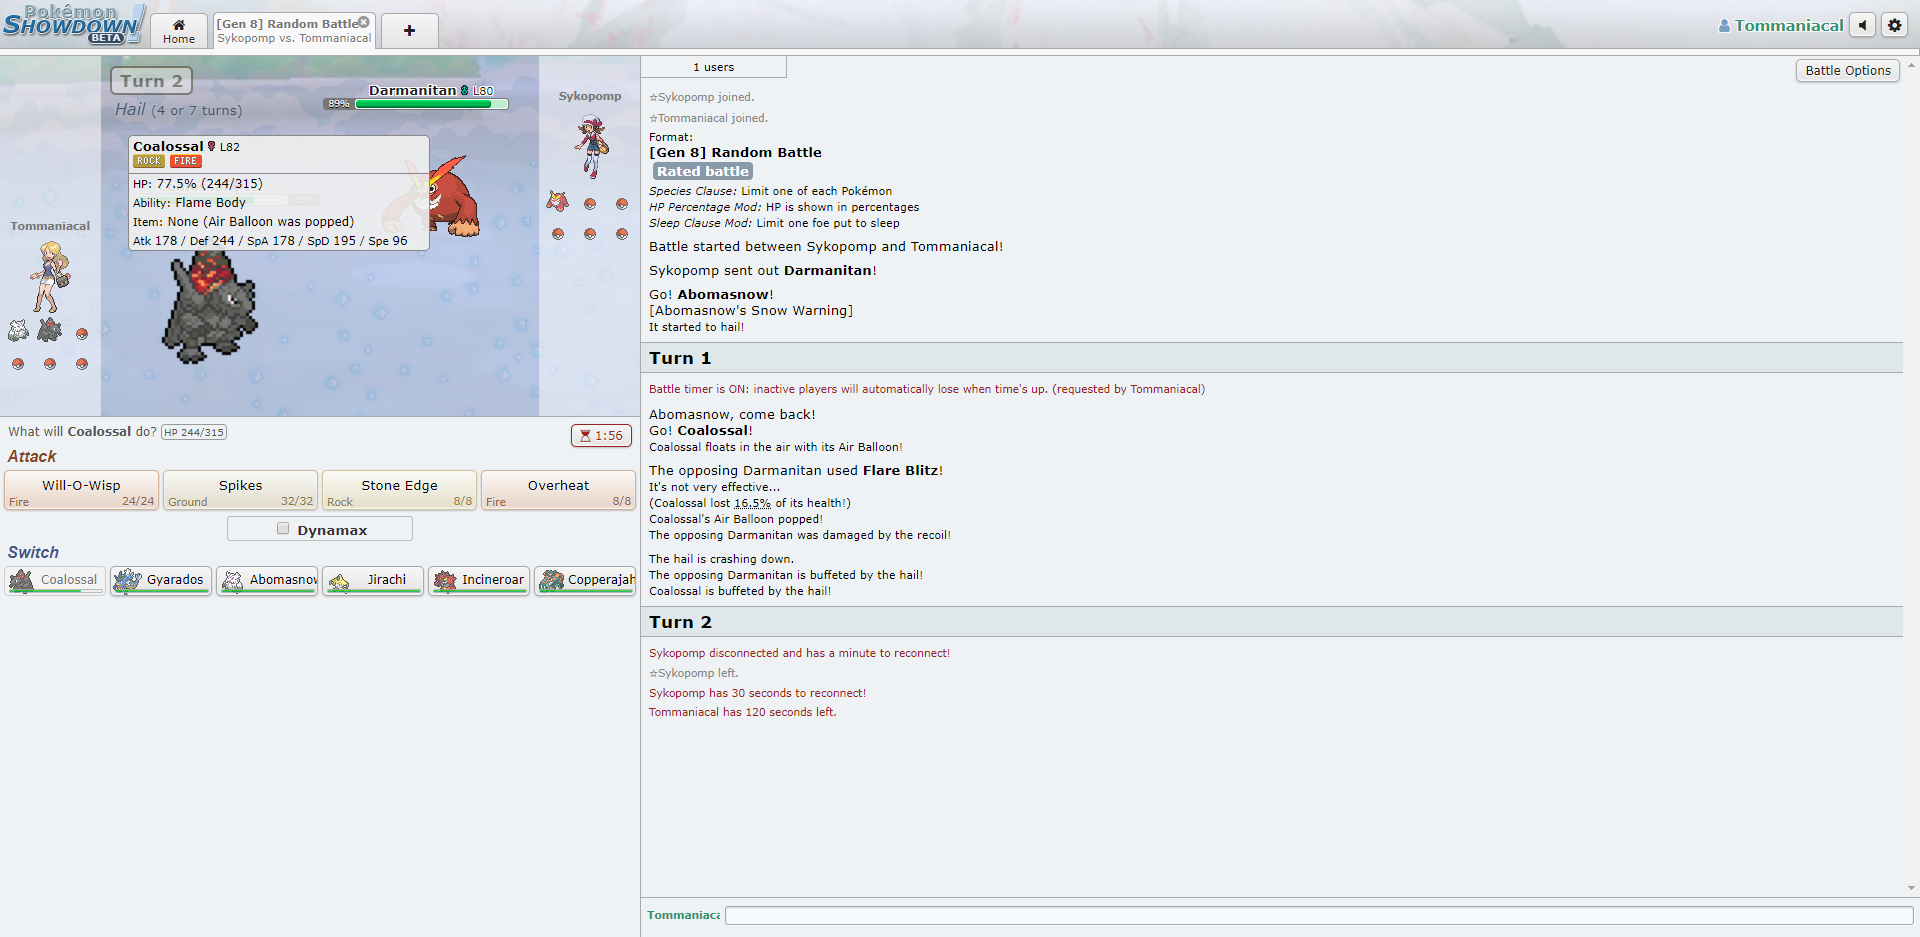Click the Tommaniacal trainer avatar

click(49, 276)
